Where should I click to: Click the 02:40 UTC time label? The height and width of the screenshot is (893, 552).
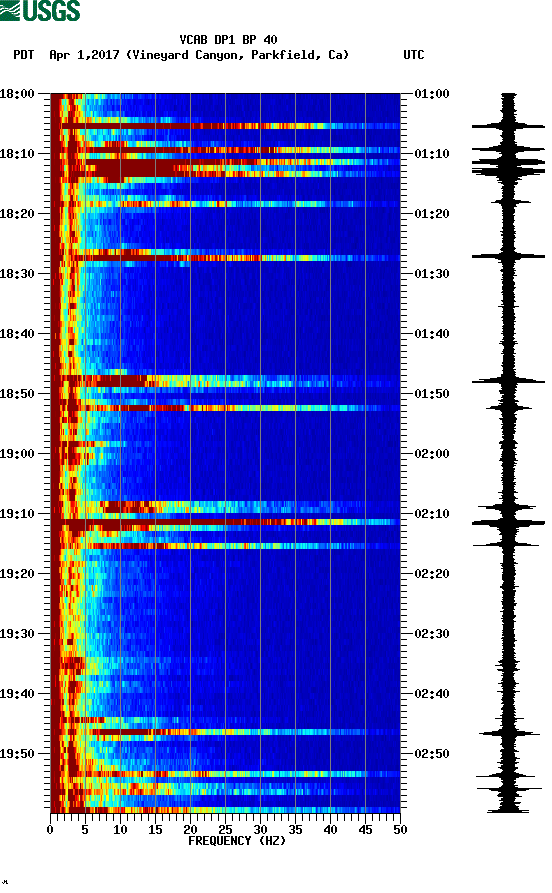coord(432,694)
